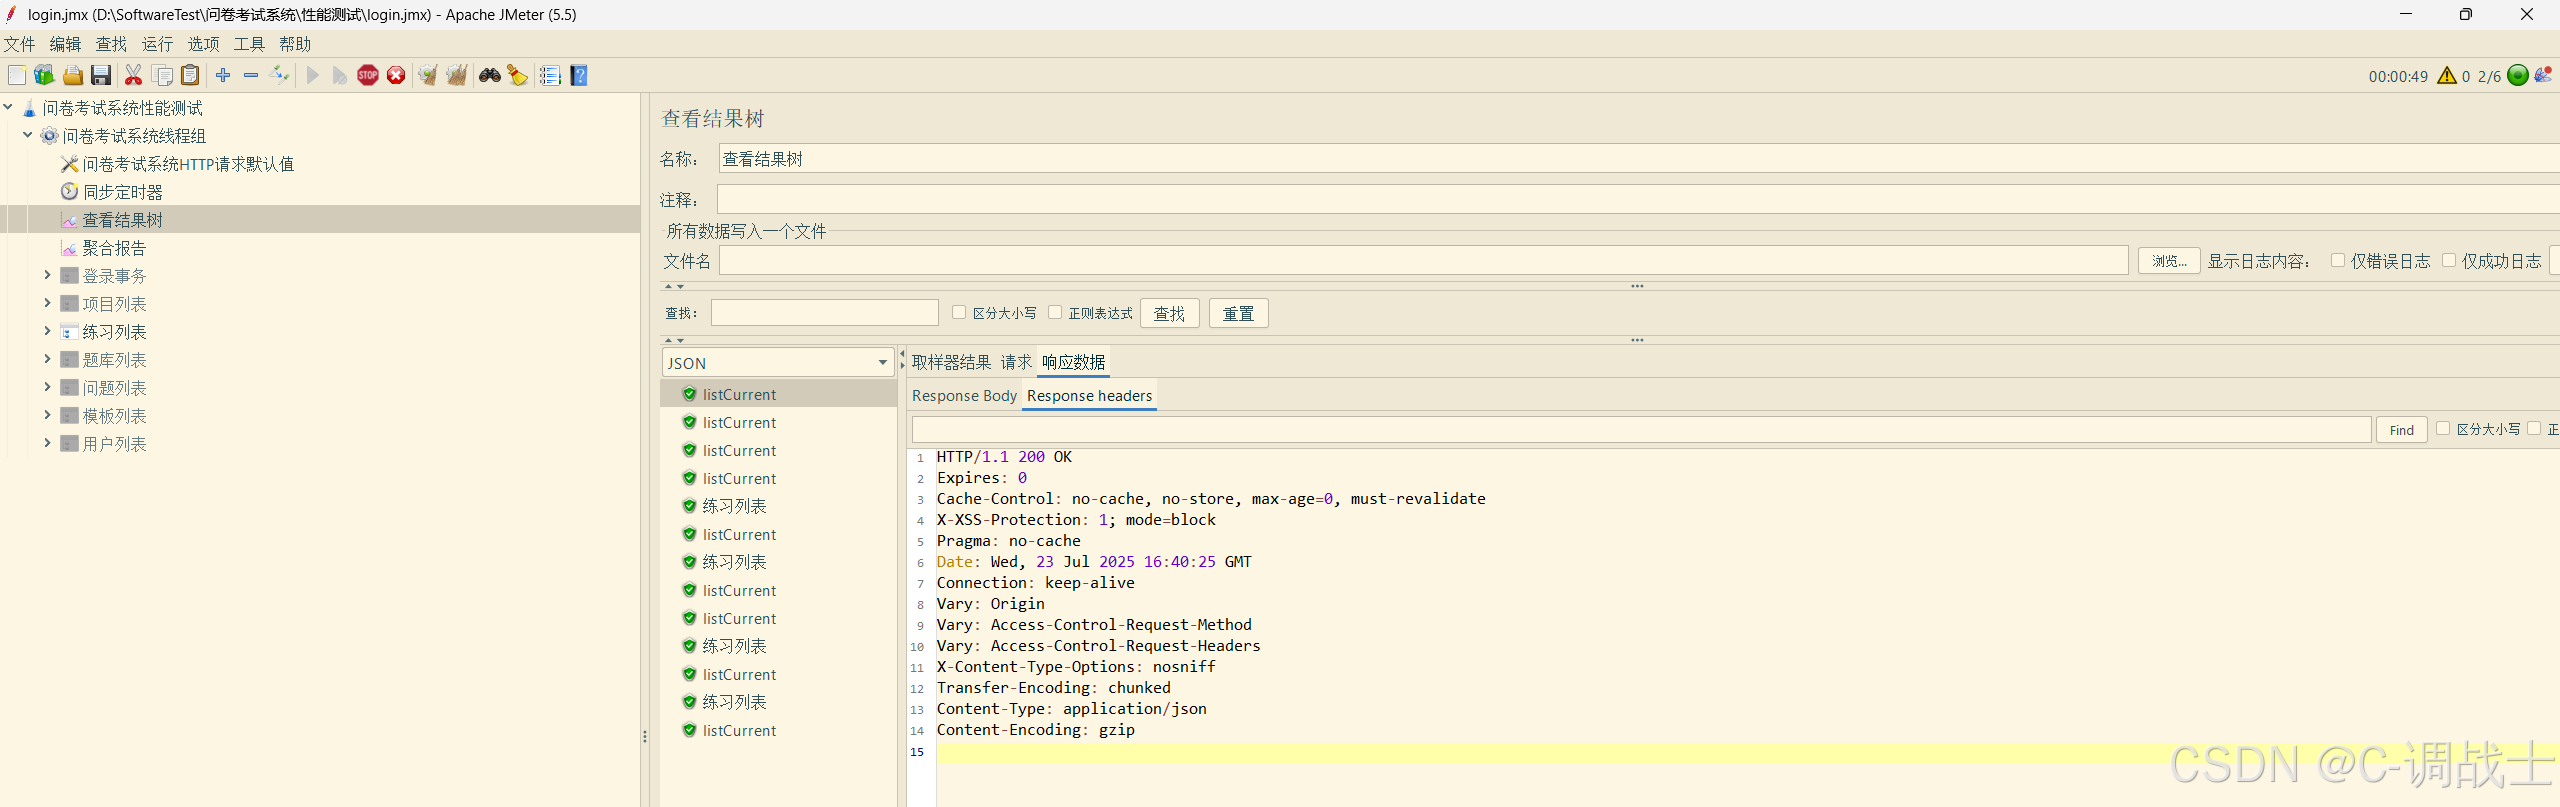
Task: Click in the 文件名 filename field
Action: pyautogui.click(x=1423, y=261)
